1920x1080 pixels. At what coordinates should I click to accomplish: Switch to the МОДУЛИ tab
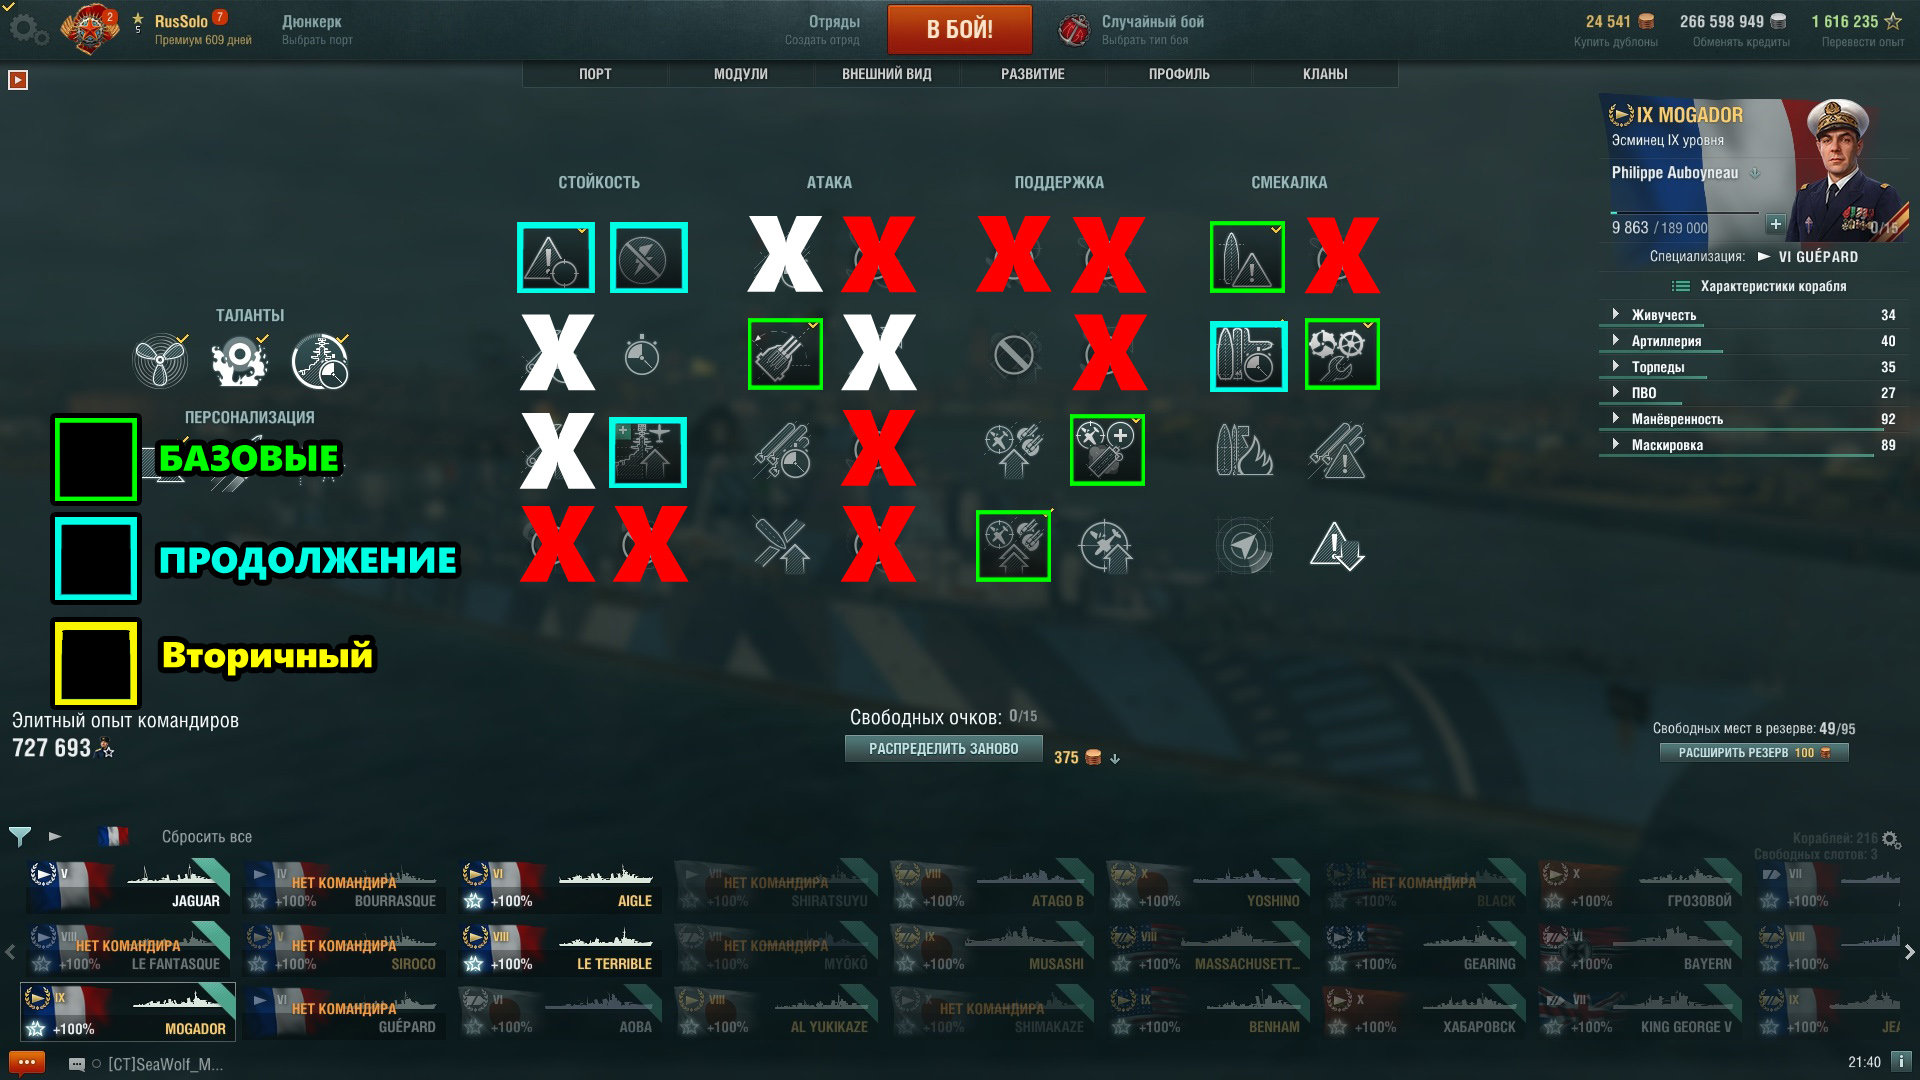click(x=741, y=74)
